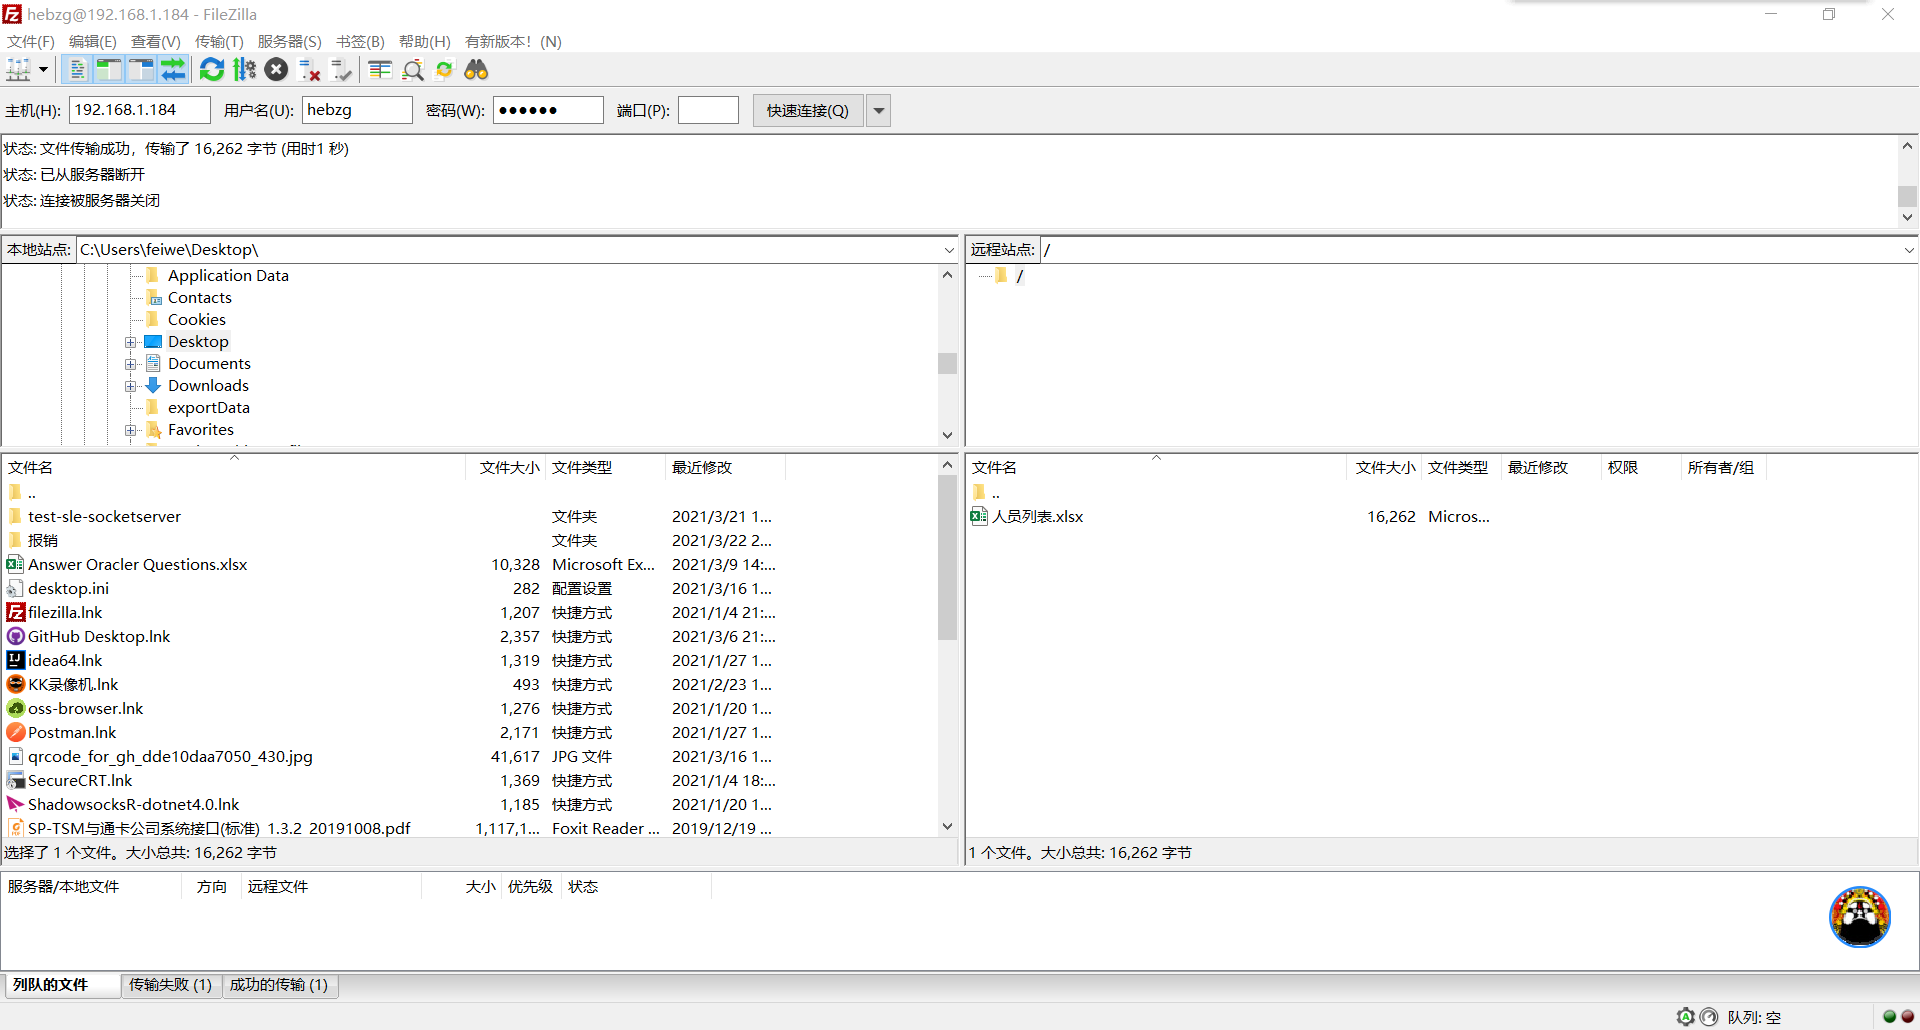Sort local files by 最近修改 column
Viewport: 1920px width, 1030px height.
pyautogui.click(x=725, y=467)
